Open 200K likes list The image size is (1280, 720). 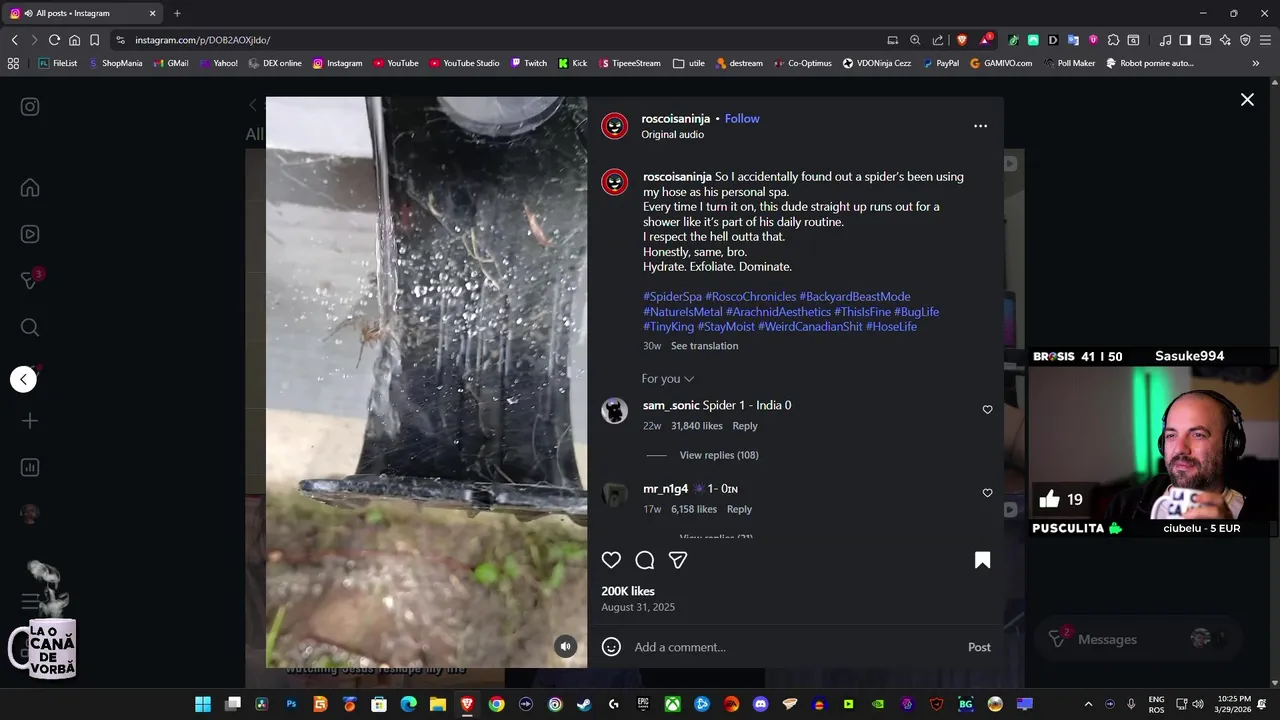628,591
